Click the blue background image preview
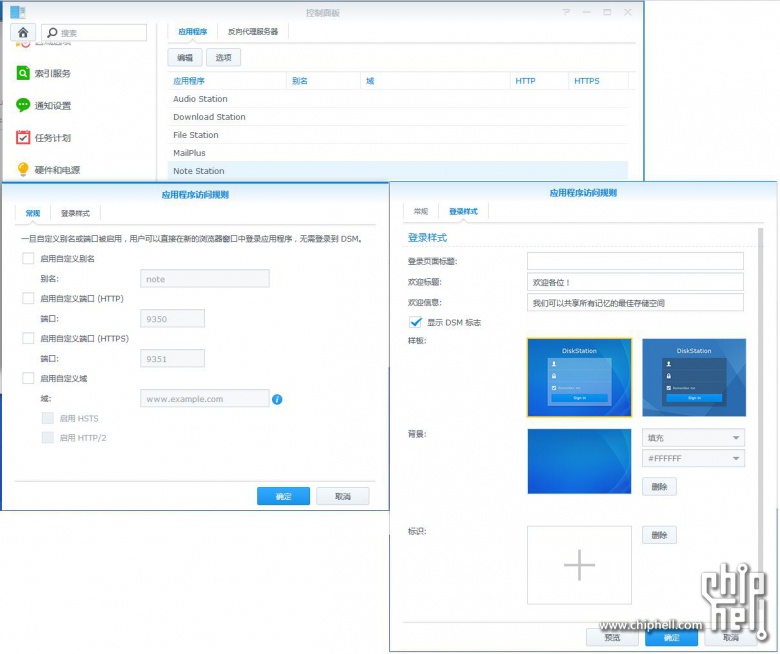780x654 pixels. [579, 461]
